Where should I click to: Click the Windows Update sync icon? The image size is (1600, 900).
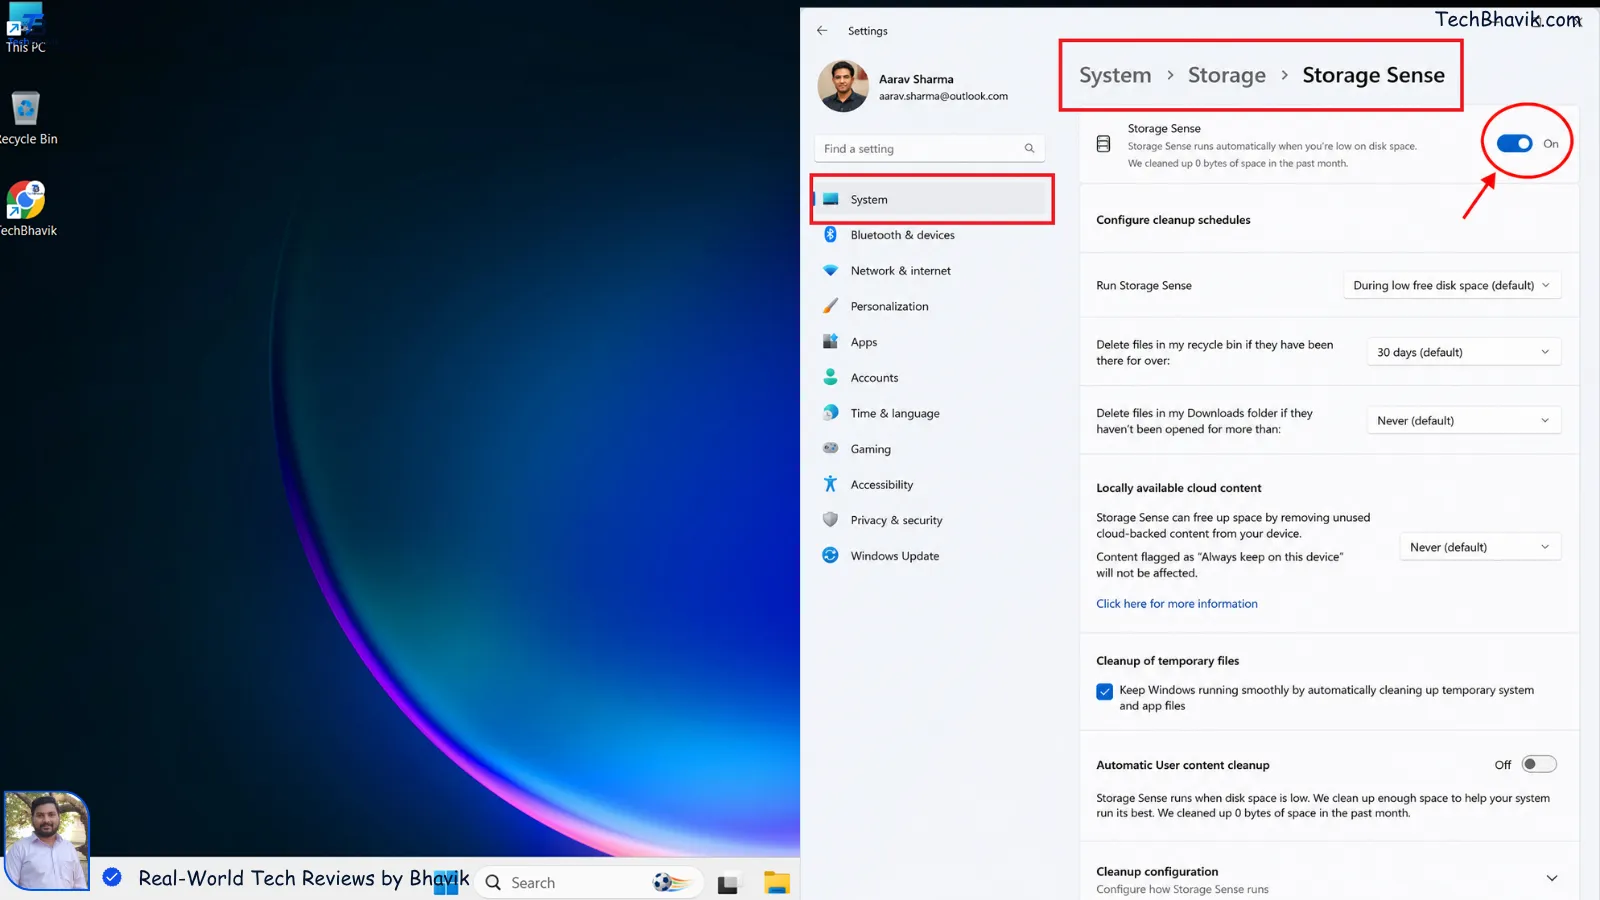tap(830, 555)
